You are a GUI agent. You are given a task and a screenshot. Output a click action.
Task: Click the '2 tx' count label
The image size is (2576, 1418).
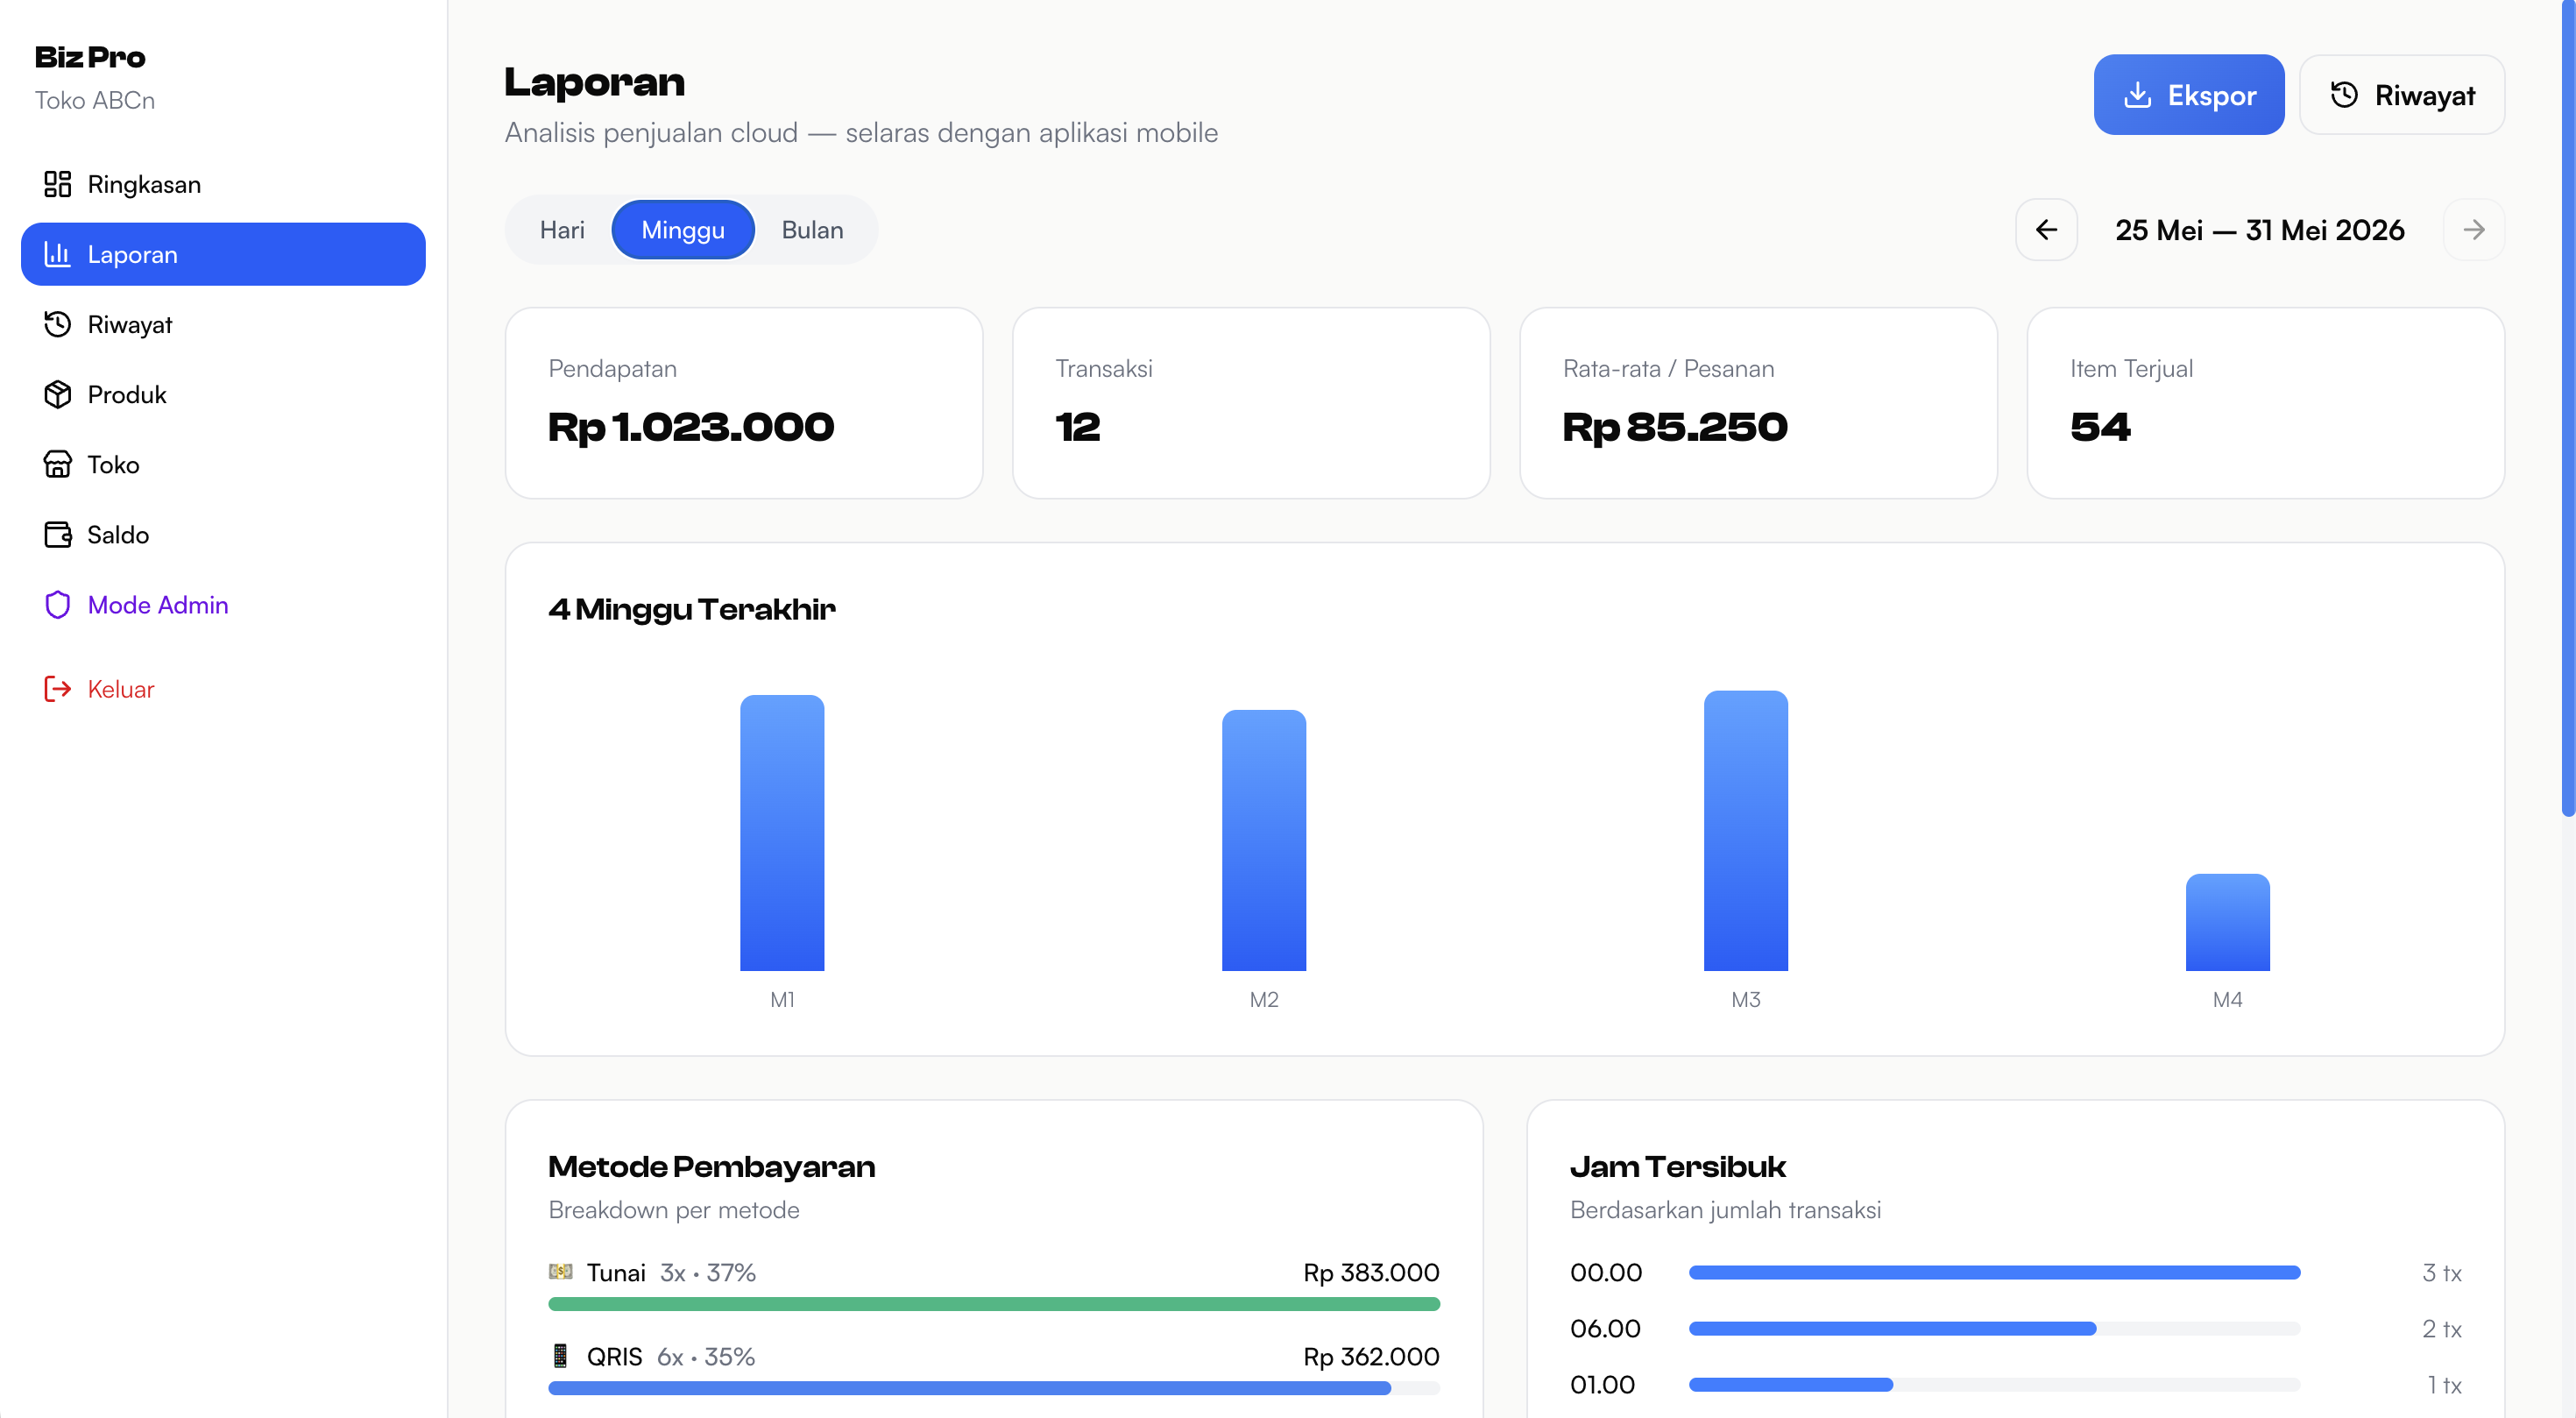coord(2441,1329)
